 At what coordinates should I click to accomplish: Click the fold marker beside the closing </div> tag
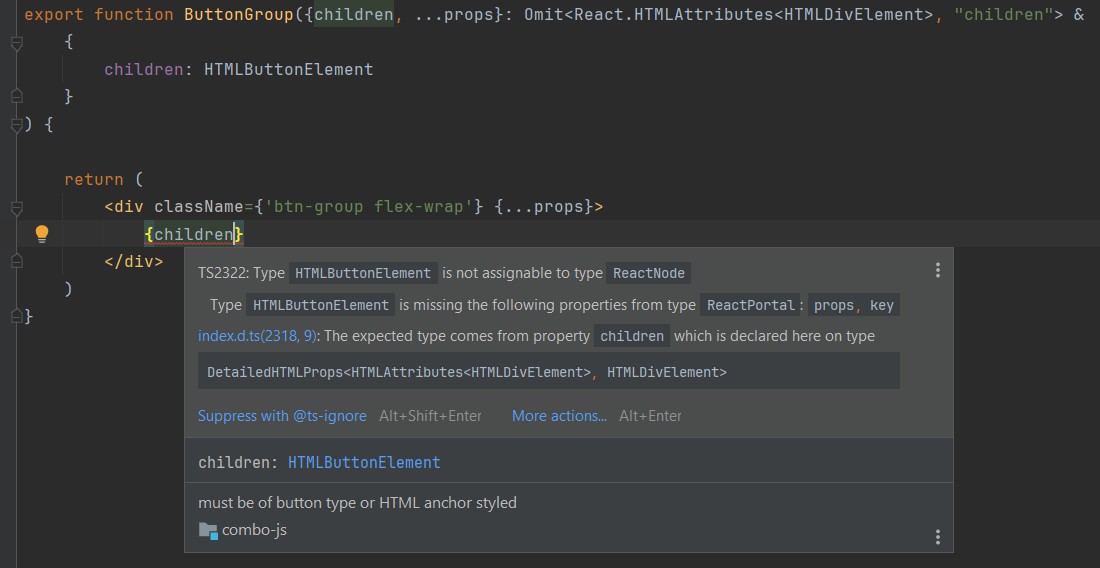point(16,261)
